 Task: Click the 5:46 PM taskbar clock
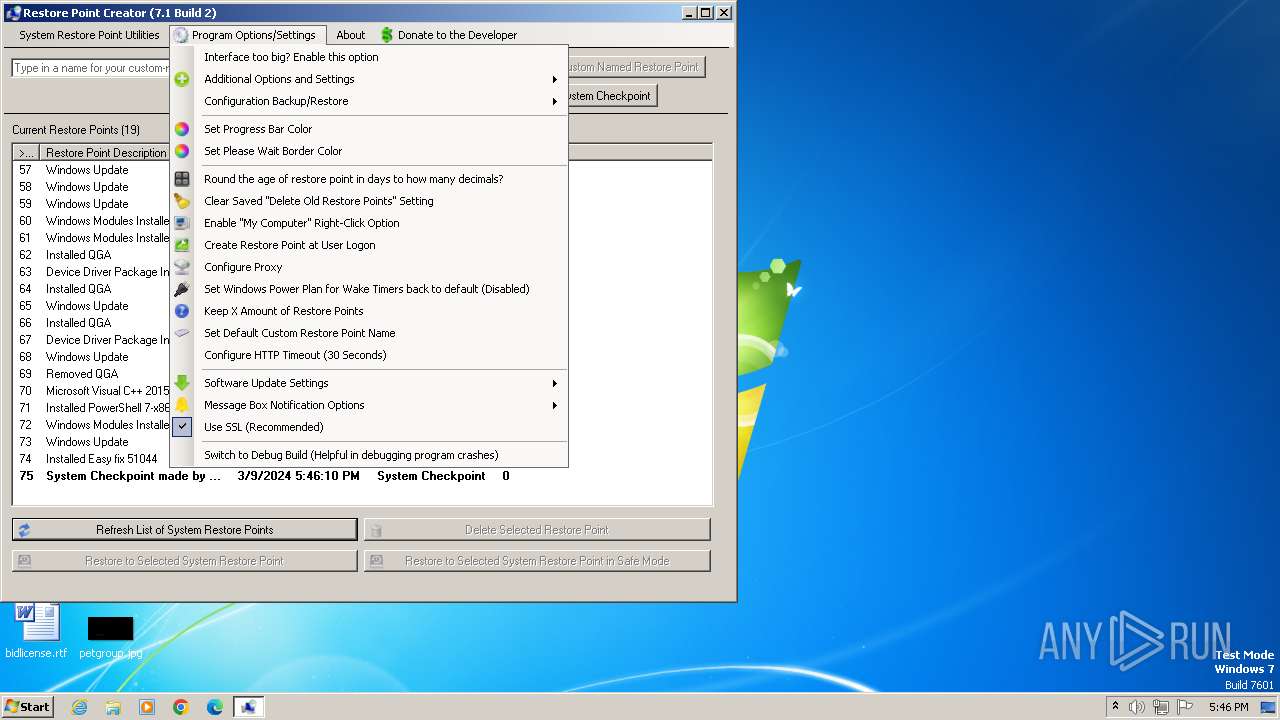[1228, 707]
